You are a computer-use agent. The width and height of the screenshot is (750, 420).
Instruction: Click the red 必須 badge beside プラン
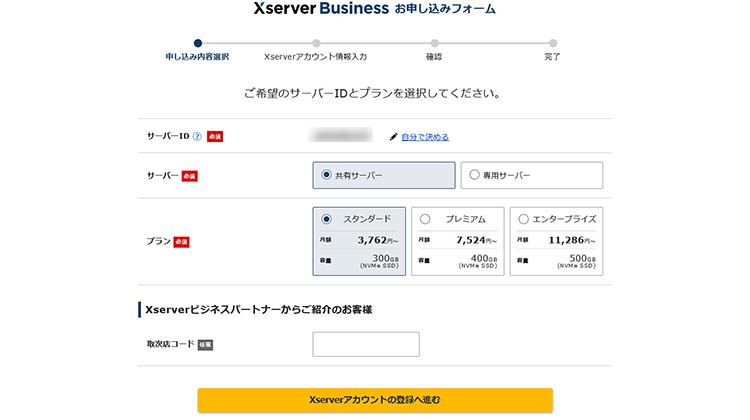pyautogui.click(x=181, y=242)
